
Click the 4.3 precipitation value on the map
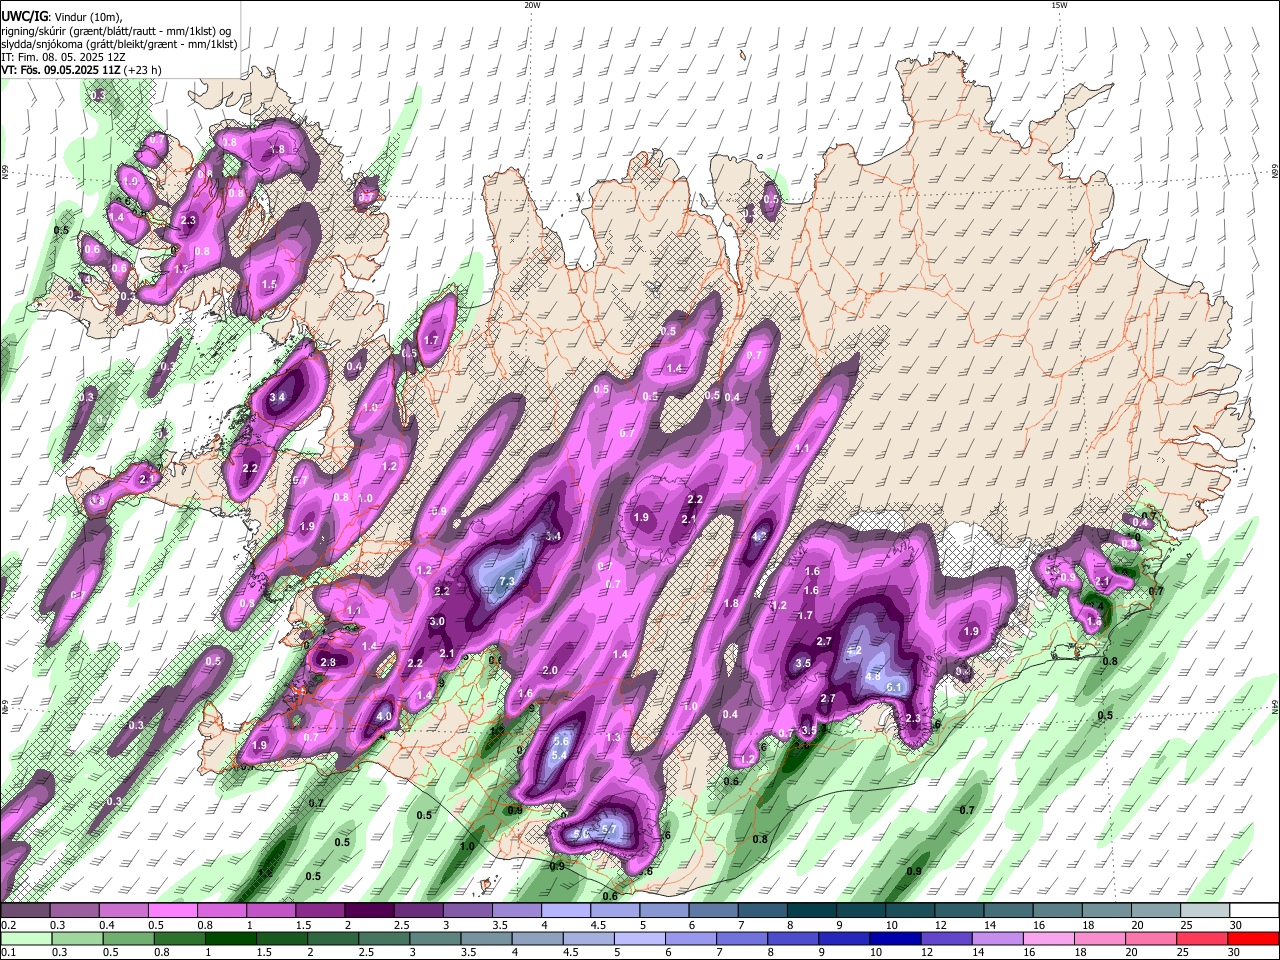tap(759, 537)
